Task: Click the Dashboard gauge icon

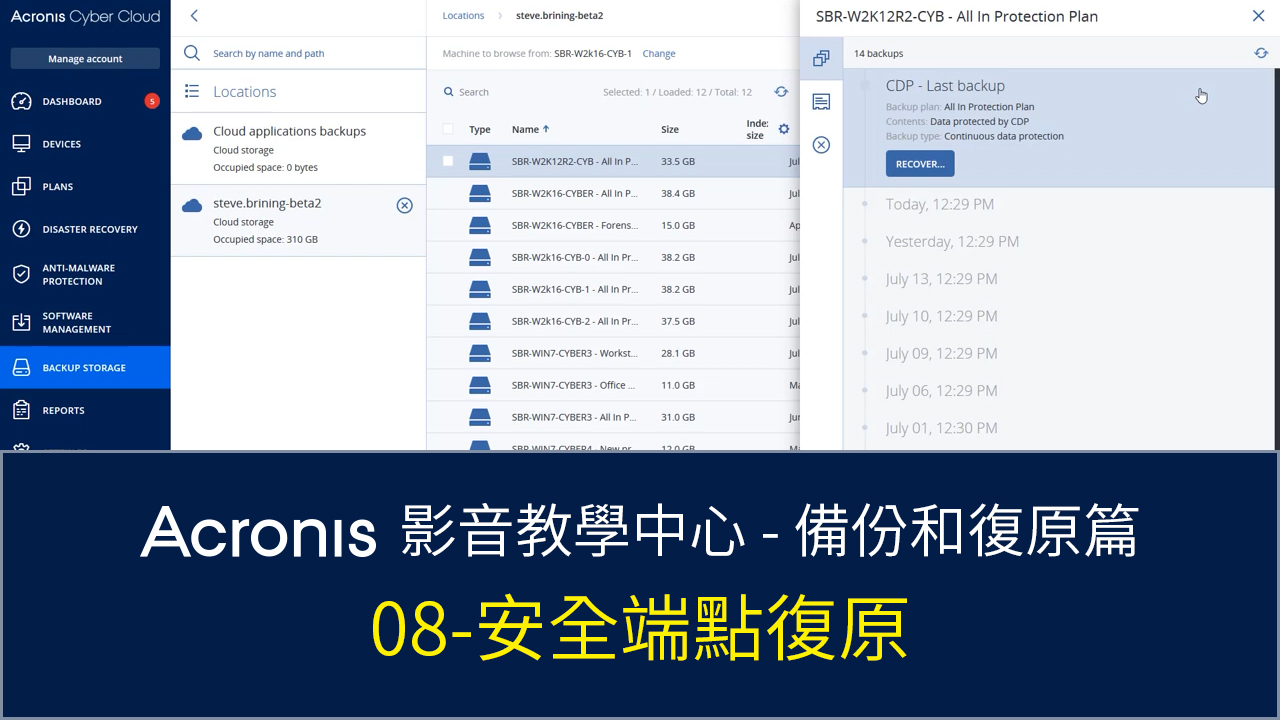Action: (21, 101)
